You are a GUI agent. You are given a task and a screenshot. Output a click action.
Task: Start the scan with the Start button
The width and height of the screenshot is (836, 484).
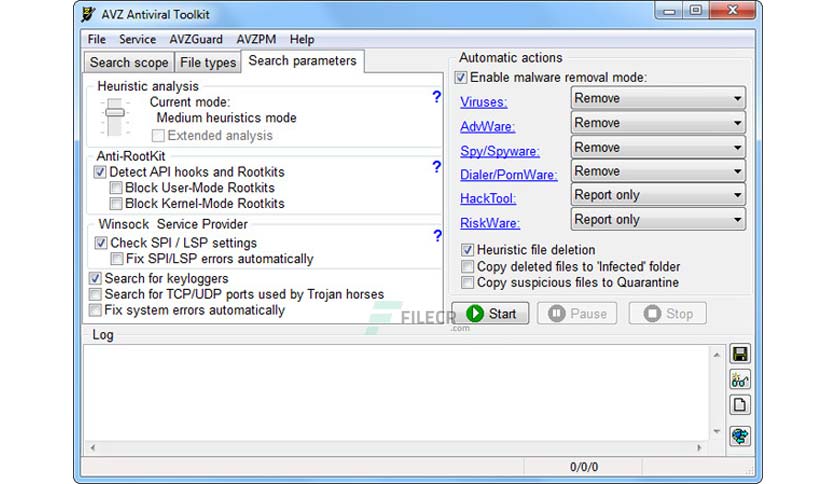tap(491, 313)
